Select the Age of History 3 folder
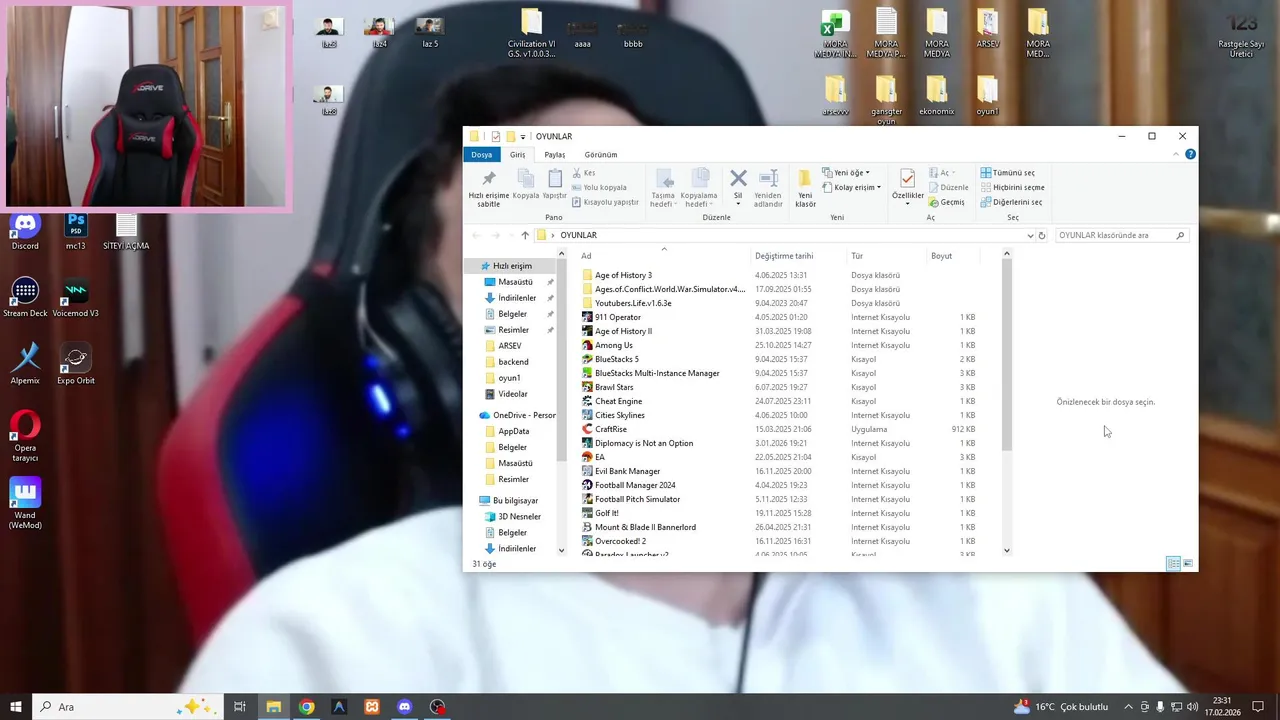 623,275
